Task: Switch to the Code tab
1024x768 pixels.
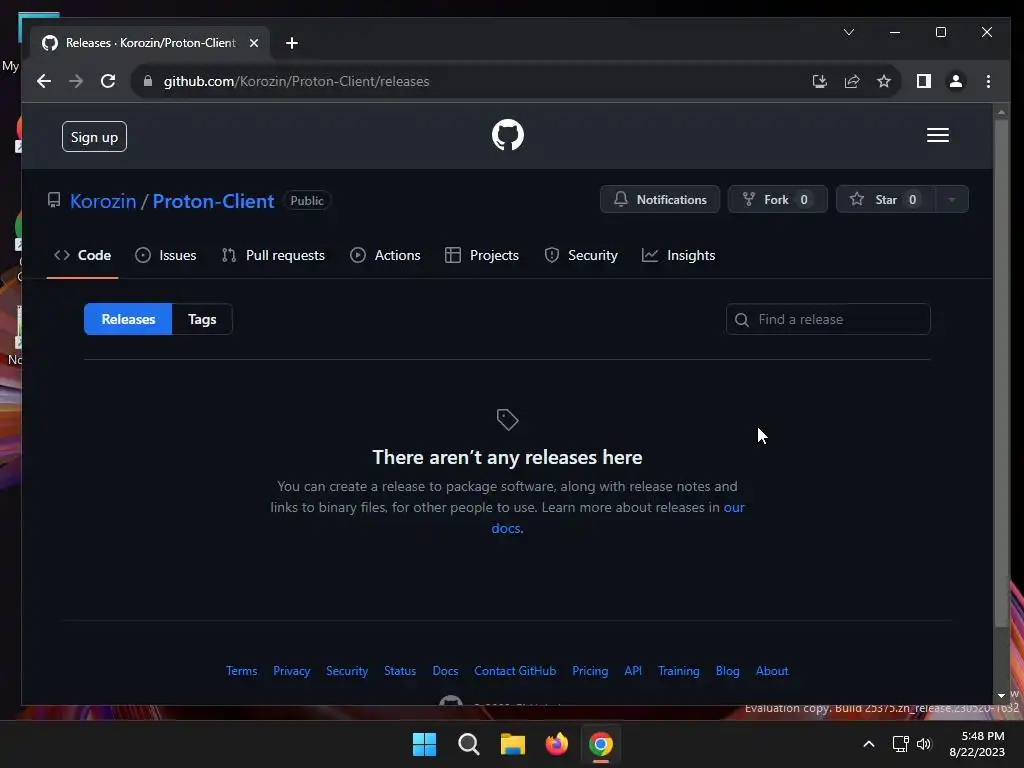Action: (82, 255)
